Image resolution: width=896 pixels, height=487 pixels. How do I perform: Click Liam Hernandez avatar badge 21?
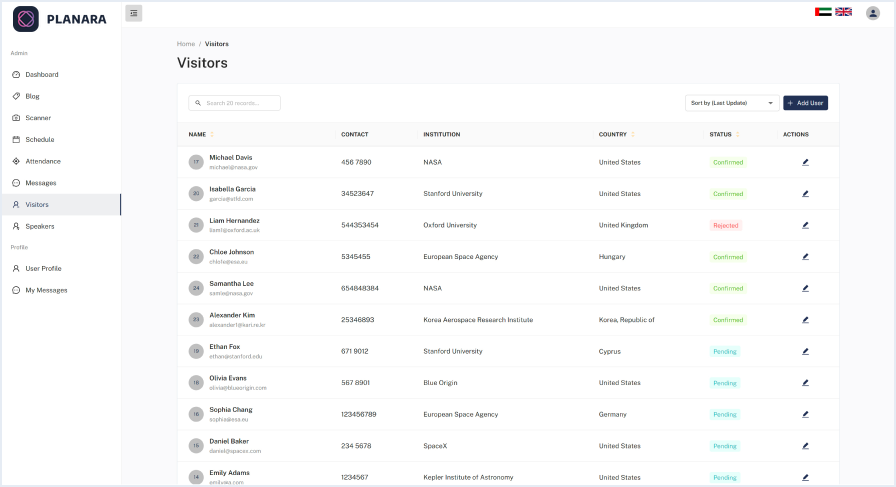click(x=196, y=225)
